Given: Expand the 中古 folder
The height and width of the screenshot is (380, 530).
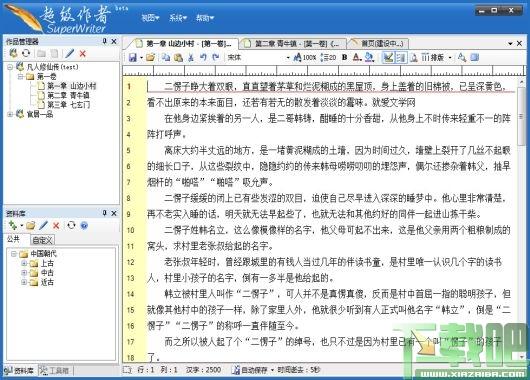Looking at the screenshot, I should (x=24, y=272).
